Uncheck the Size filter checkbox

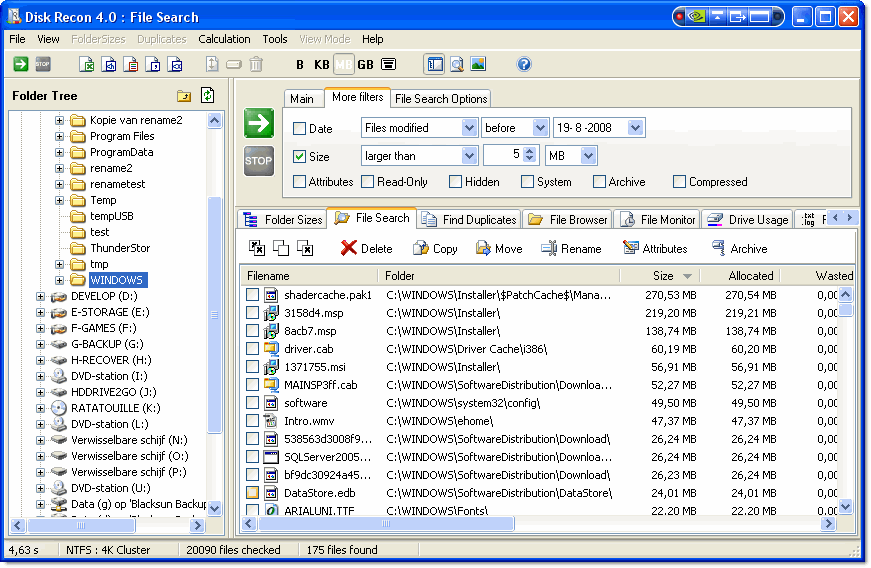pos(299,157)
